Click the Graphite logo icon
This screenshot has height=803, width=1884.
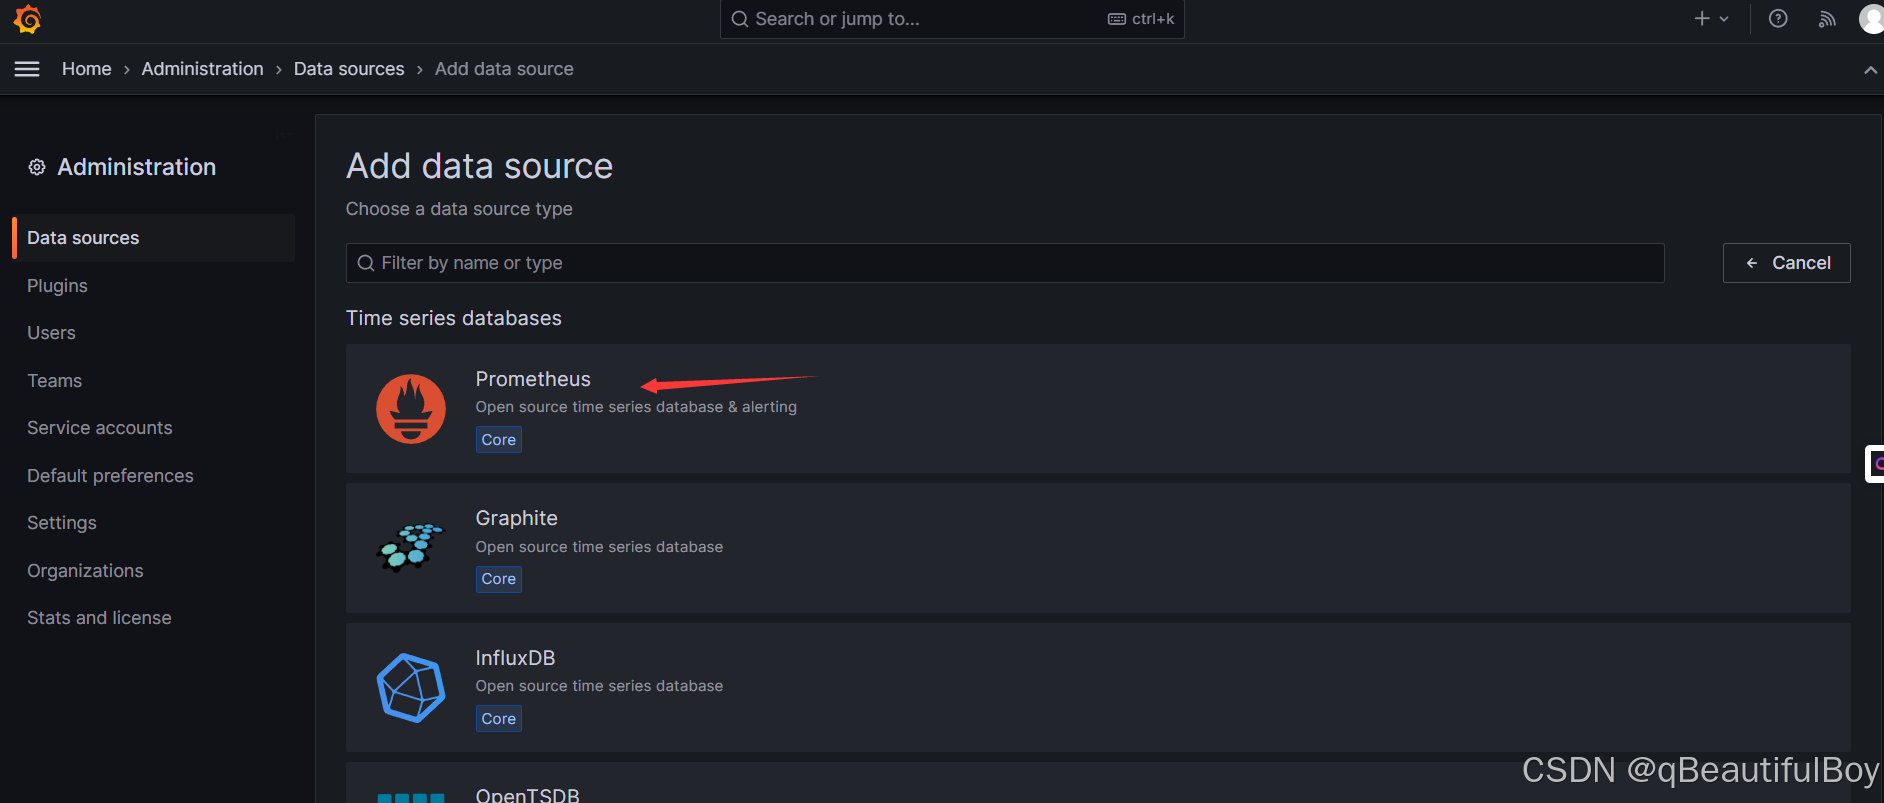[410, 547]
